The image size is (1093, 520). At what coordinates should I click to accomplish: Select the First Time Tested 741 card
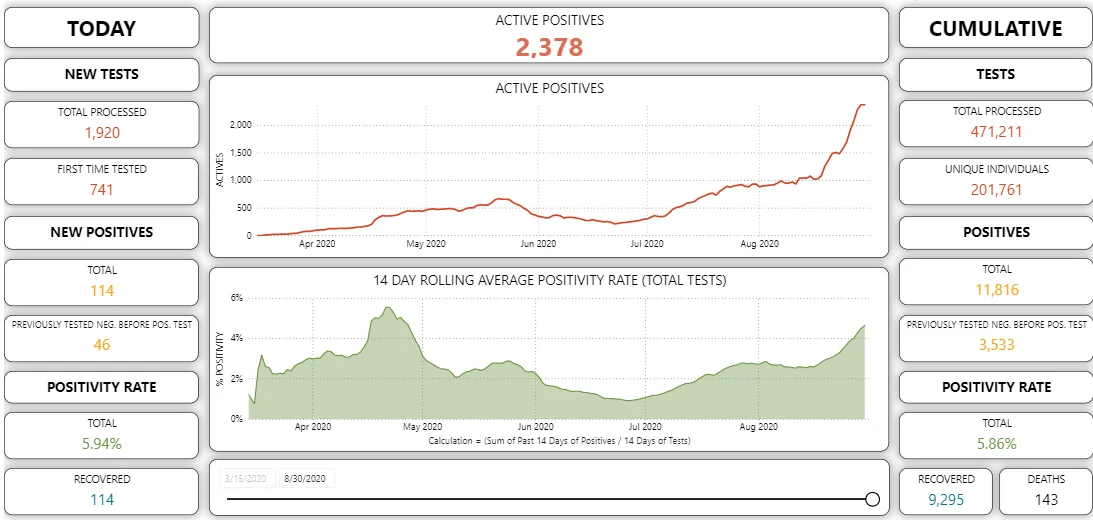coord(102,181)
